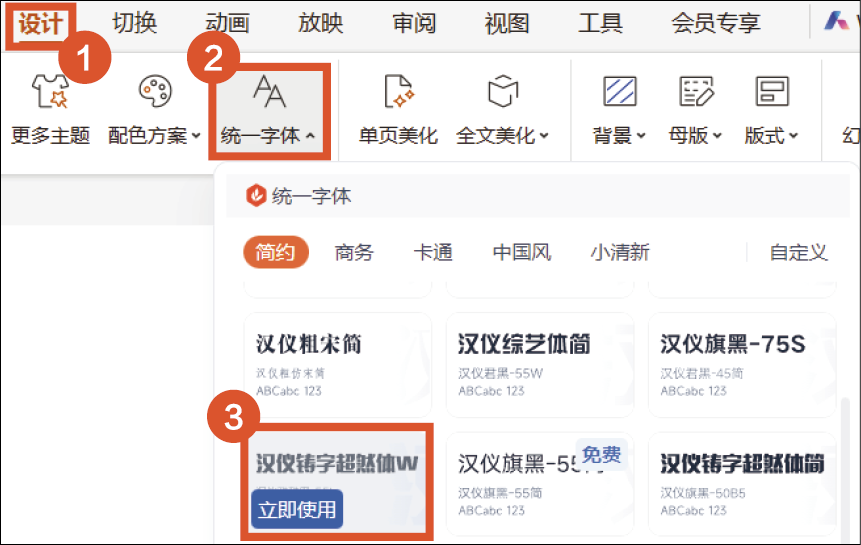861x545 pixels.
Task: Select the 单页美化 icon
Action: point(398,92)
